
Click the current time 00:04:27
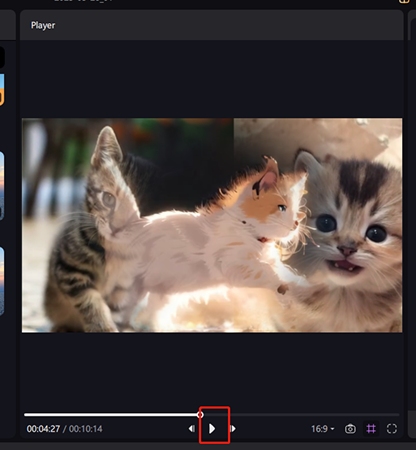(x=43, y=429)
